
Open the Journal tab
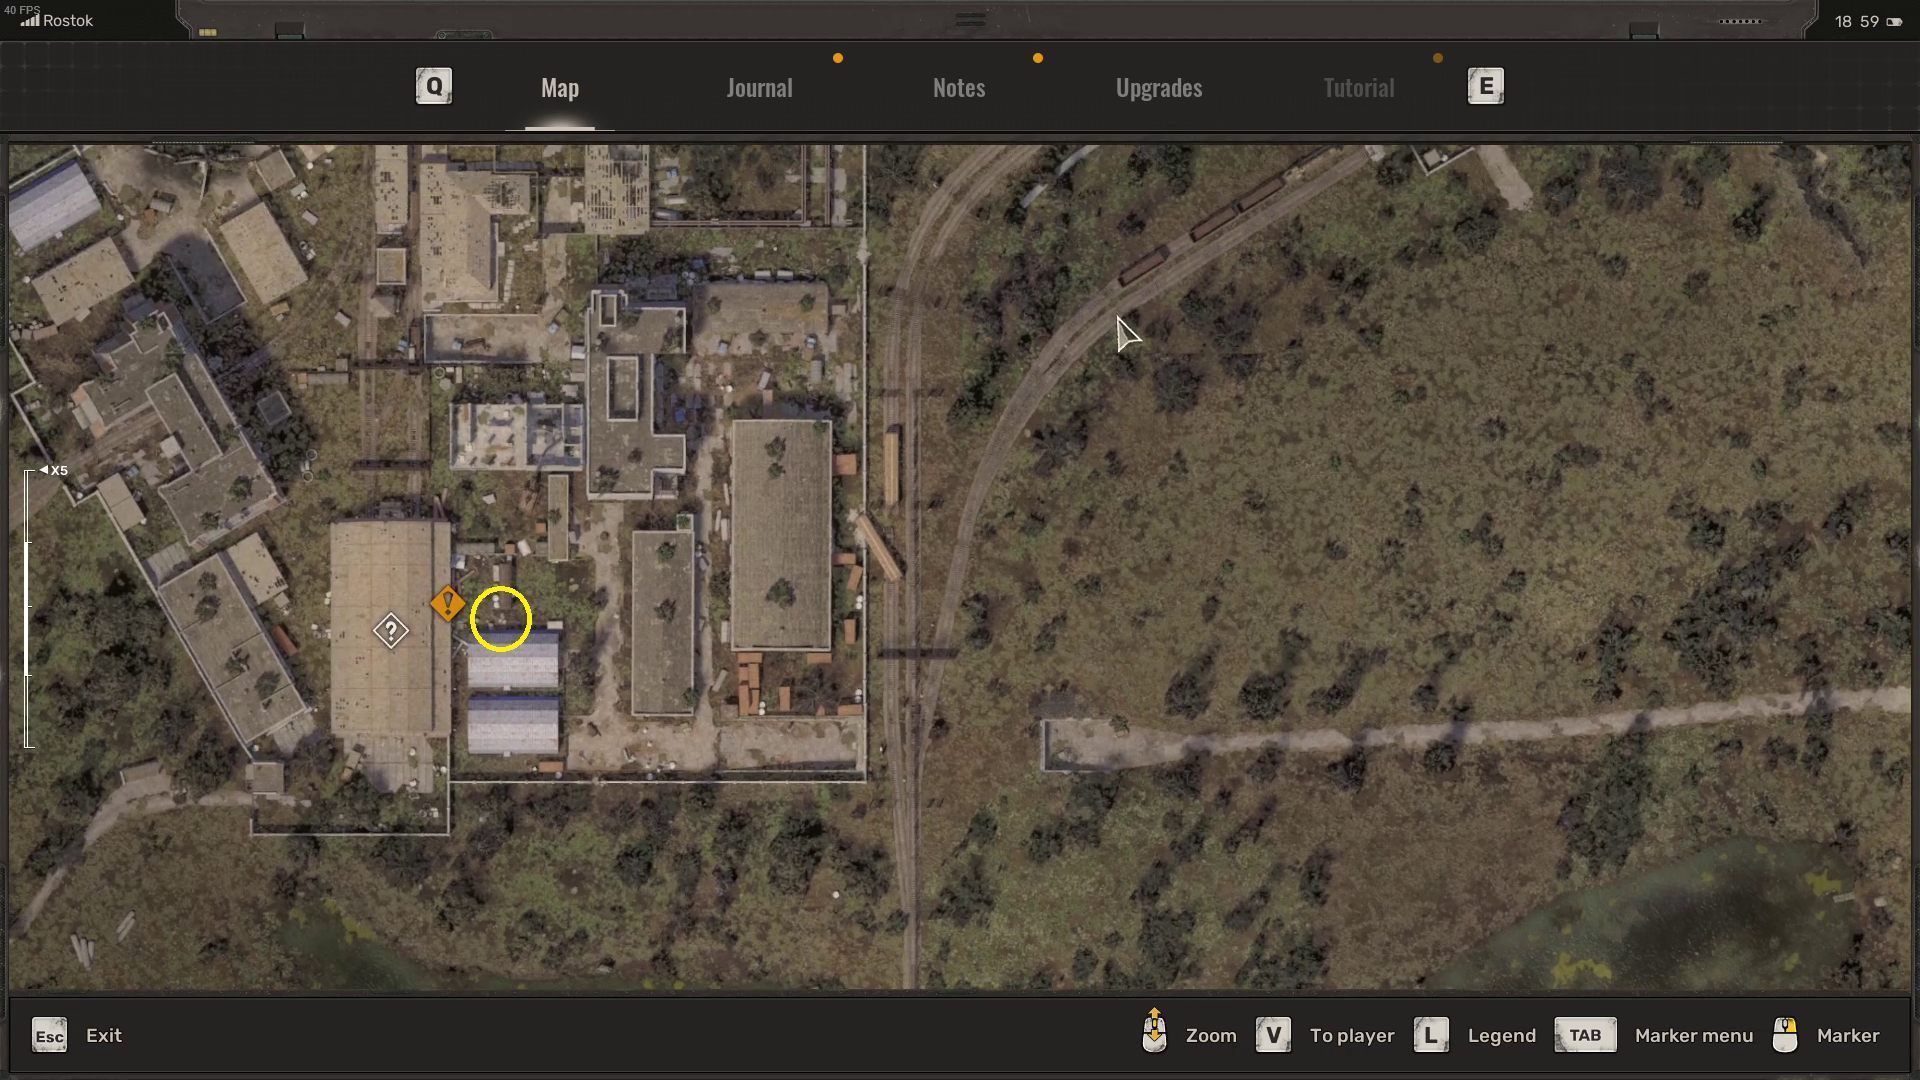coord(759,88)
